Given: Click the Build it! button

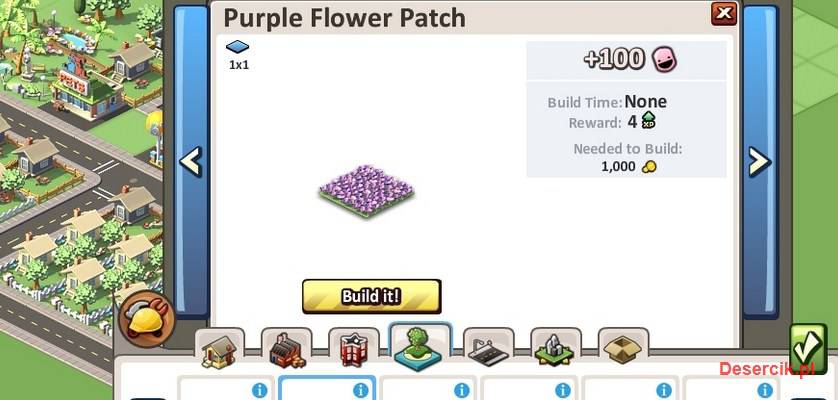Looking at the screenshot, I should pyautogui.click(x=371, y=296).
